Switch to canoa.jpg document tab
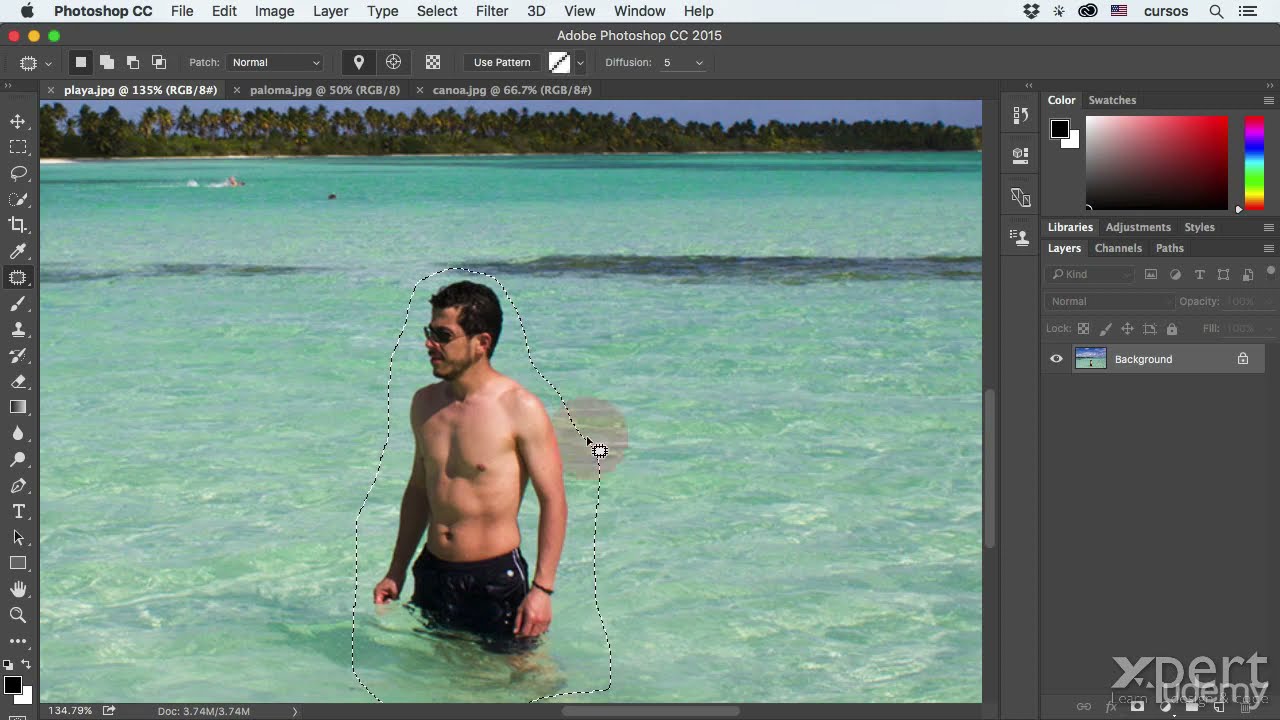The image size is (1280, 720). (512, 90)
